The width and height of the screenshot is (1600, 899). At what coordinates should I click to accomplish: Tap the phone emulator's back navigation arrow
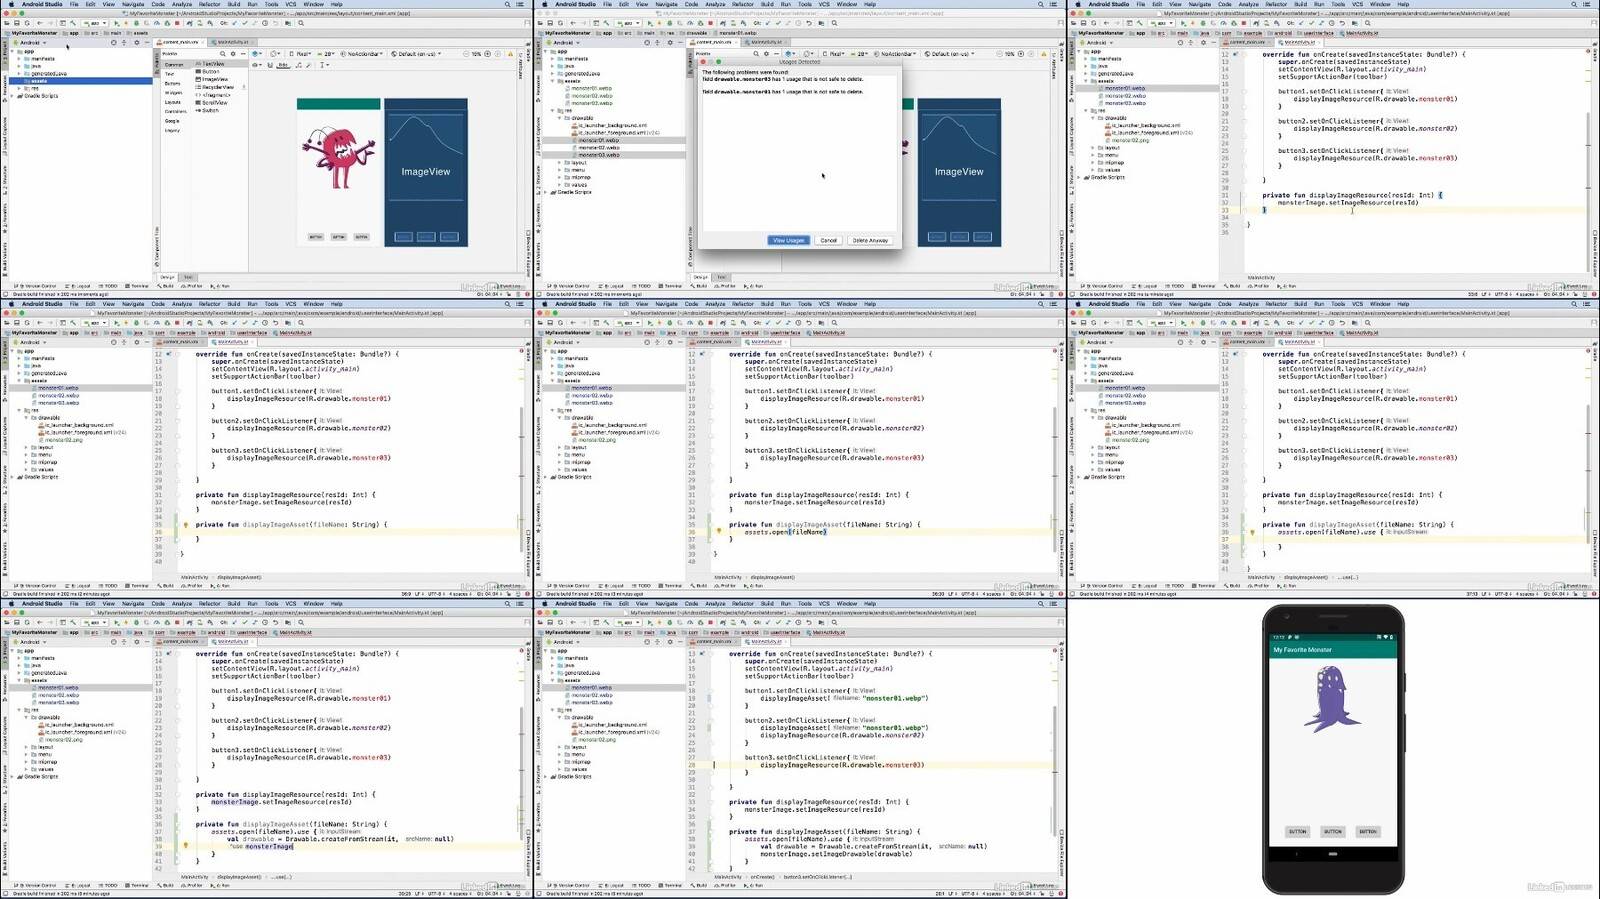pos(1297,854)
